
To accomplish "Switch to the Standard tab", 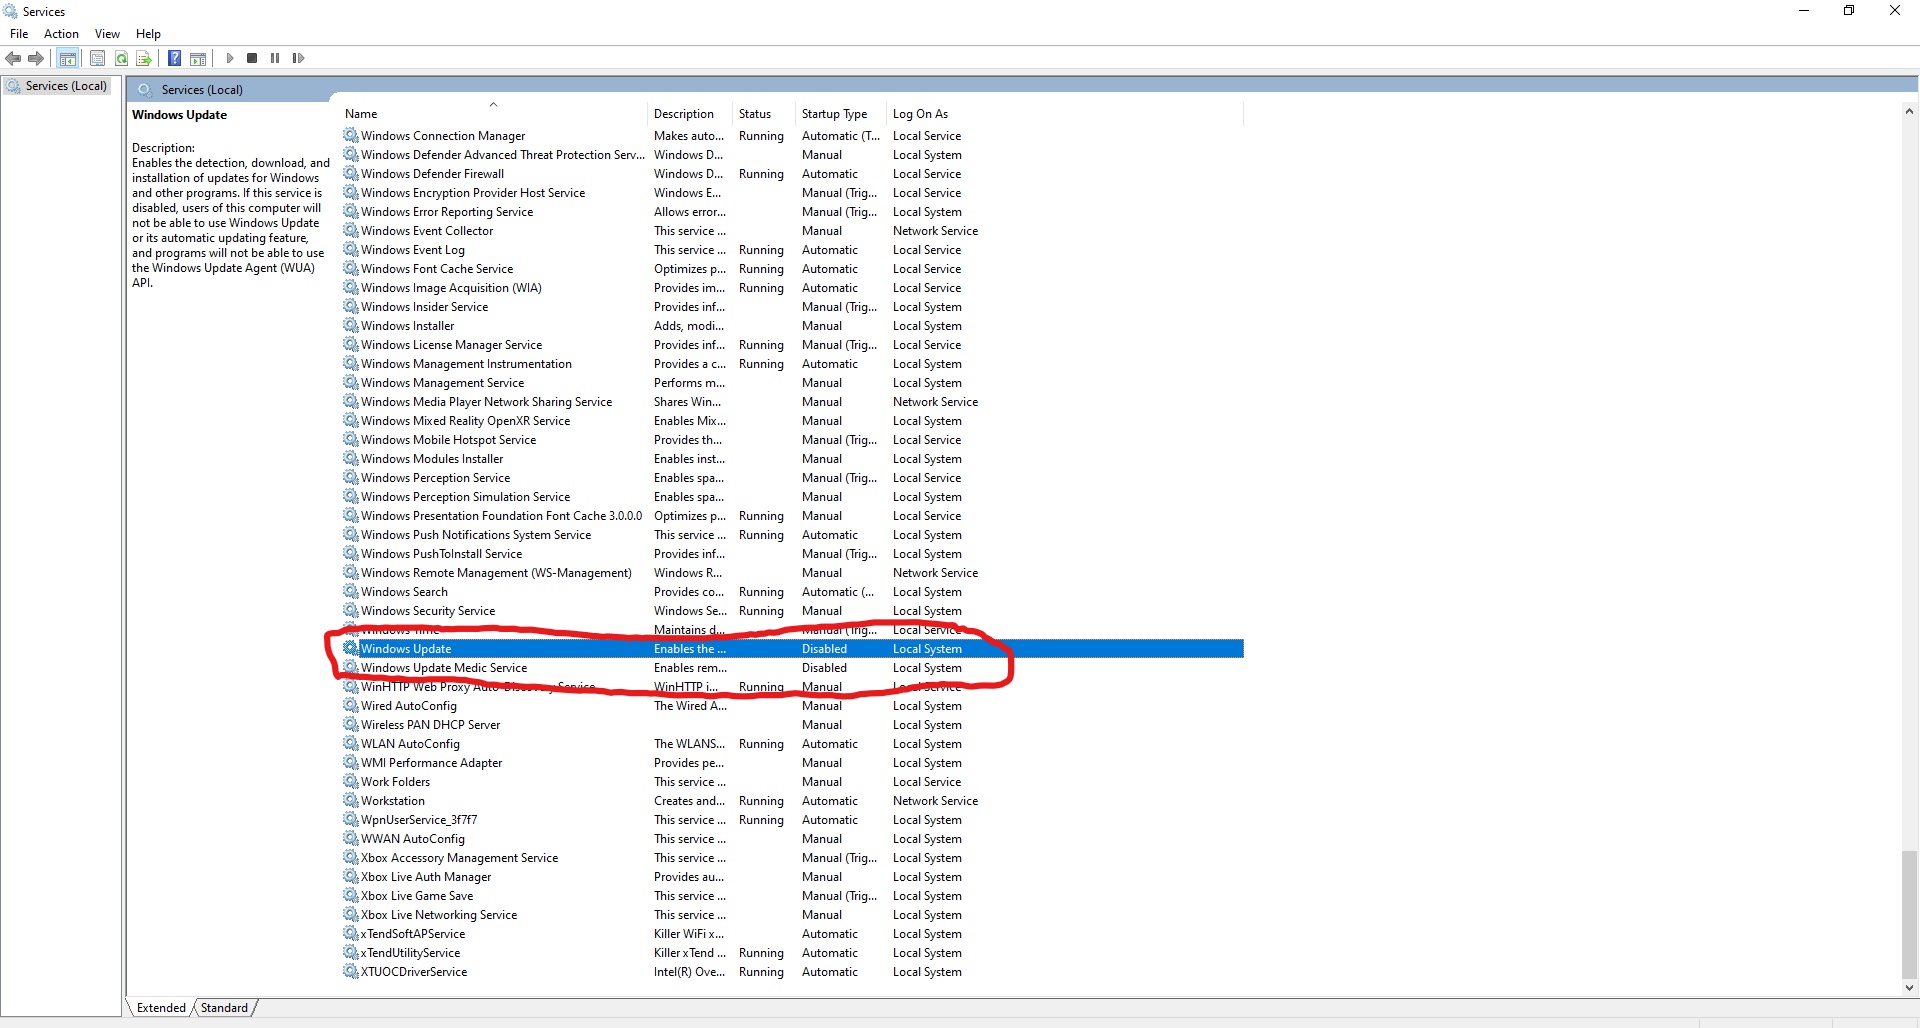I will tap(224, 1007).
